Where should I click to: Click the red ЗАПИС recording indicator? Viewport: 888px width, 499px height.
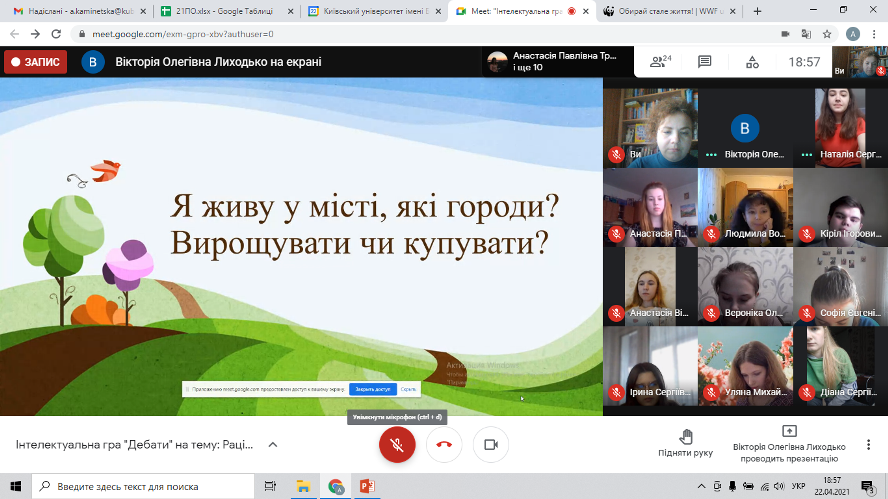tap(36, 62)
